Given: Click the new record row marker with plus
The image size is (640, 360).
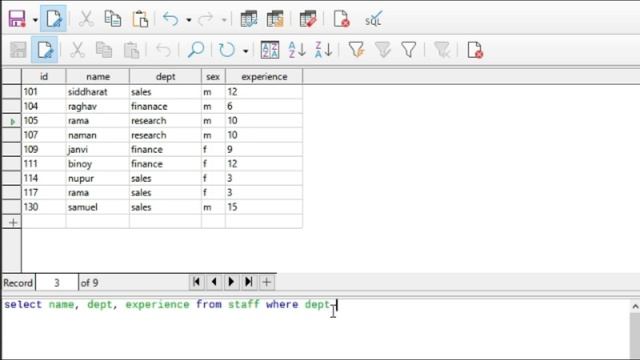Looking at the screenshot, I should tap(12, 222).
